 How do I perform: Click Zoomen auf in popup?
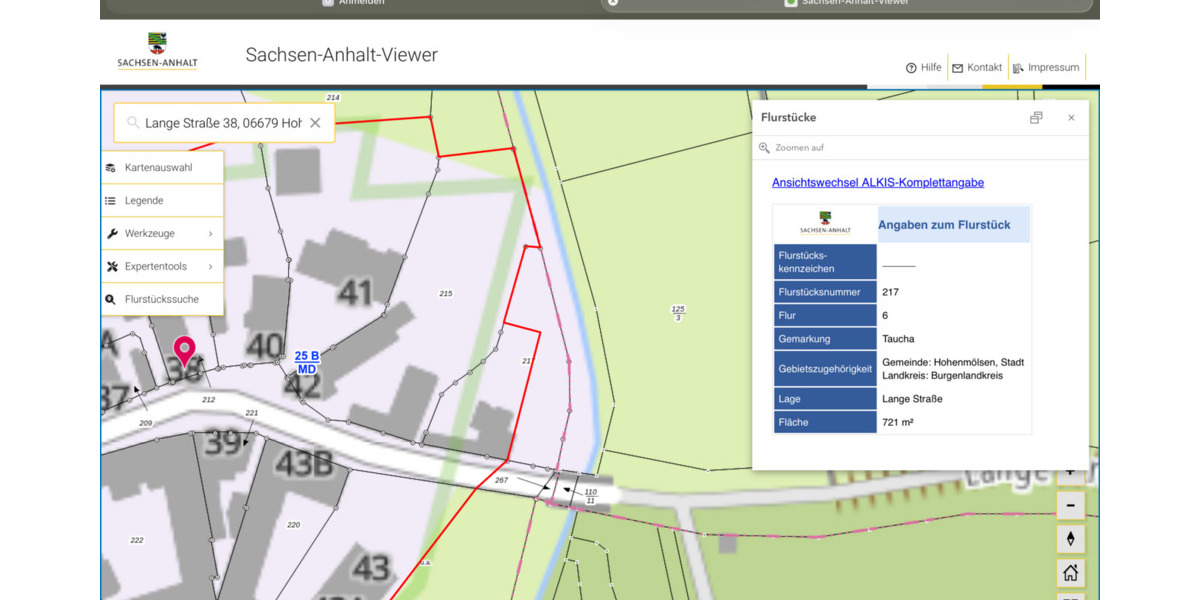pos(798,148)
